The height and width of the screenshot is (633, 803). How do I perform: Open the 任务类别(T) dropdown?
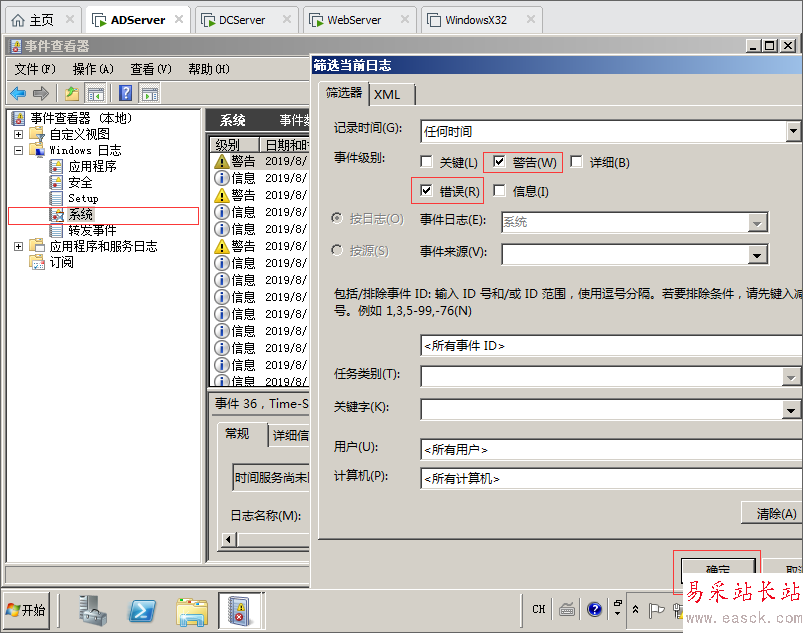click(791, 377)
